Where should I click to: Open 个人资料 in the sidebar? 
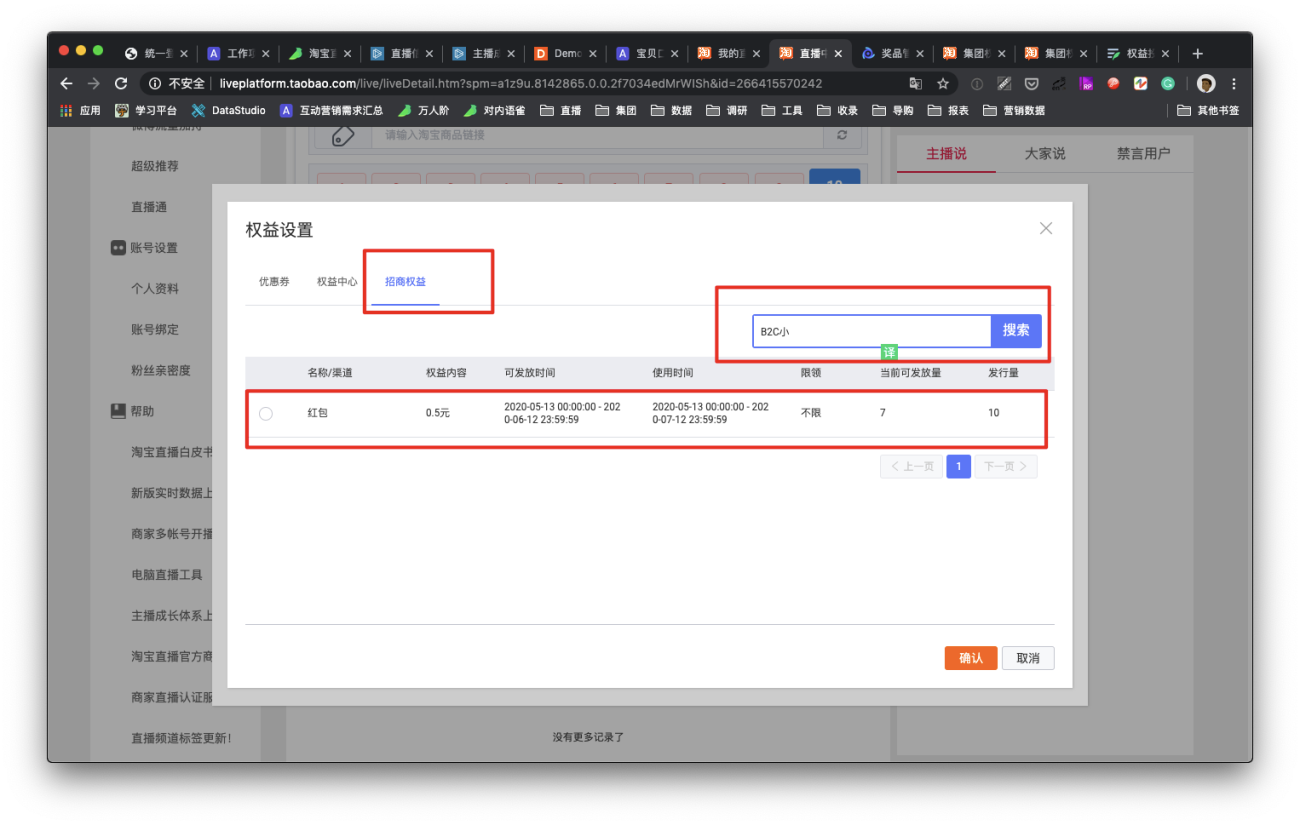[155, 288]
